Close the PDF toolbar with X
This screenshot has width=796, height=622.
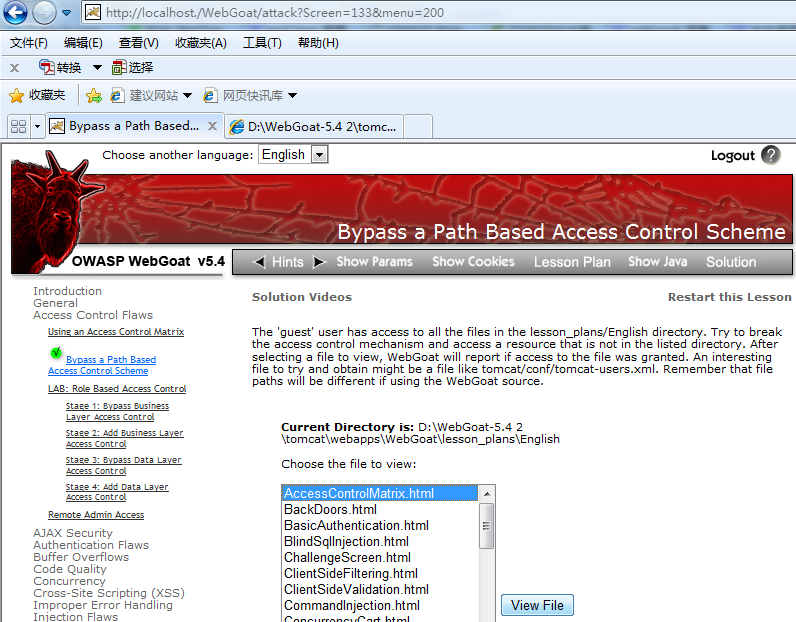pos(15,68)
